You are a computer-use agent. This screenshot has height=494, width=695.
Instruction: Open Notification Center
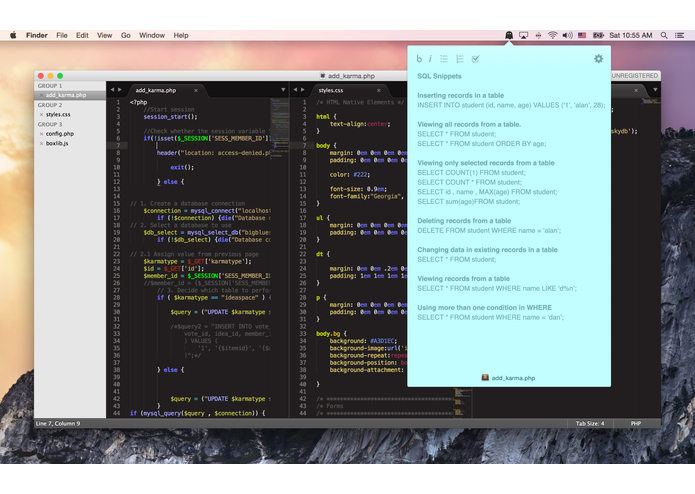click(x=679, y=35)
